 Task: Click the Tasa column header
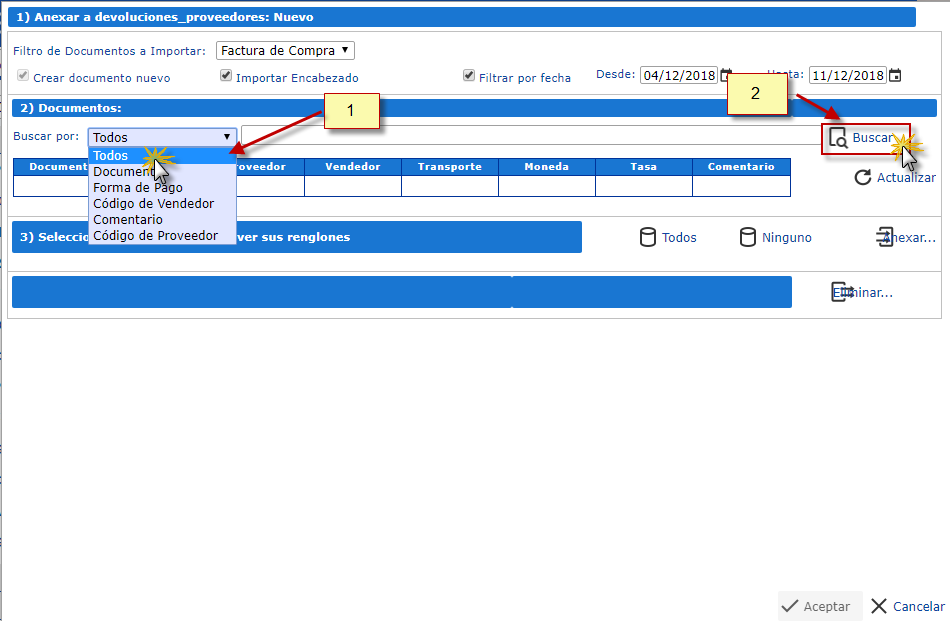pyautogui.click(x=643, y=167)
